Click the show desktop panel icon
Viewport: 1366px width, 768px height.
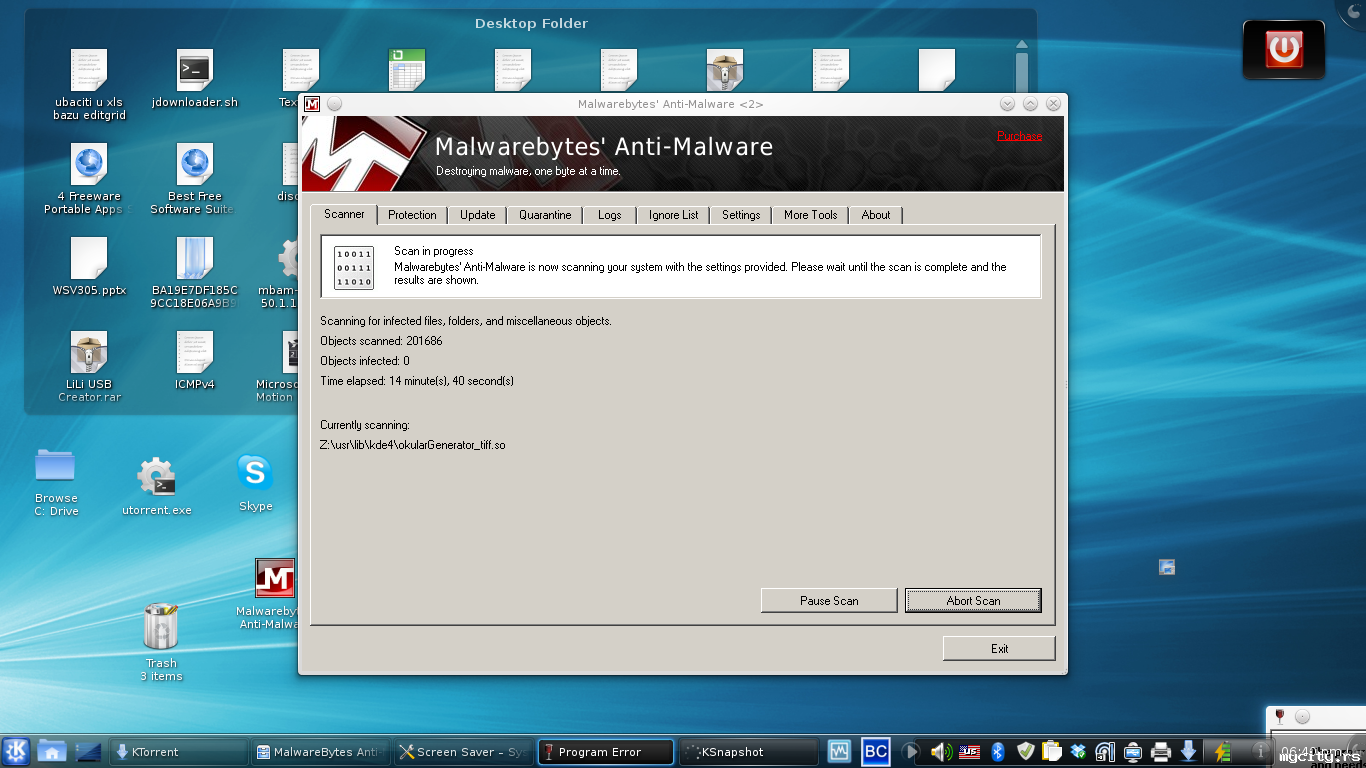(x=89, y=751)
